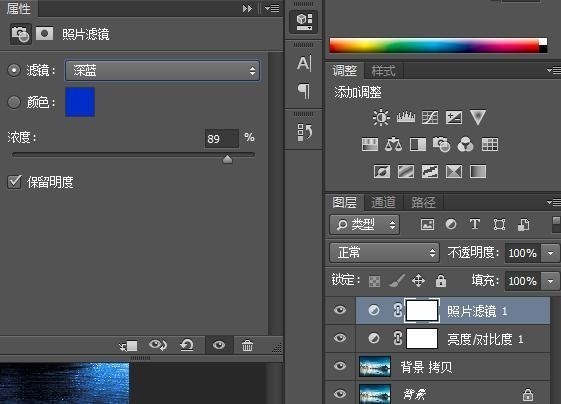The image size is (561, 404).
Task: Switch to the Layers tab
Action: [345, 203]
